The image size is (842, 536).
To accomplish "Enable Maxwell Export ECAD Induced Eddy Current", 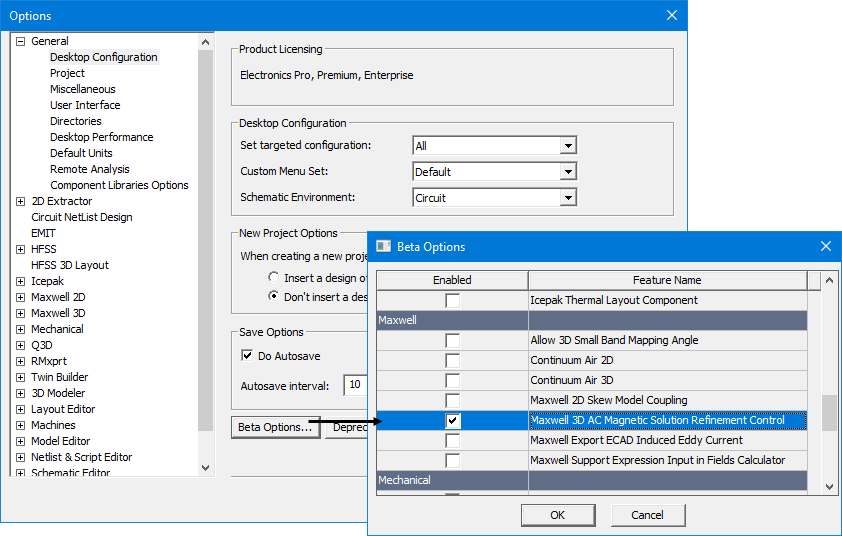I will pos(453,441).
